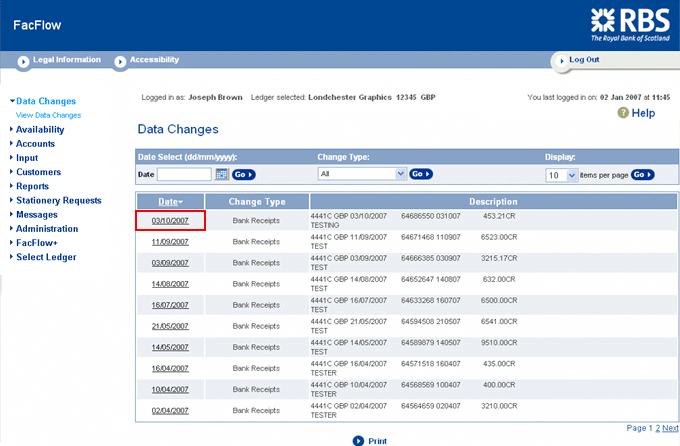
Task: Click the Legal Information link
Action: pyautogui.click(x=67, y=59)
